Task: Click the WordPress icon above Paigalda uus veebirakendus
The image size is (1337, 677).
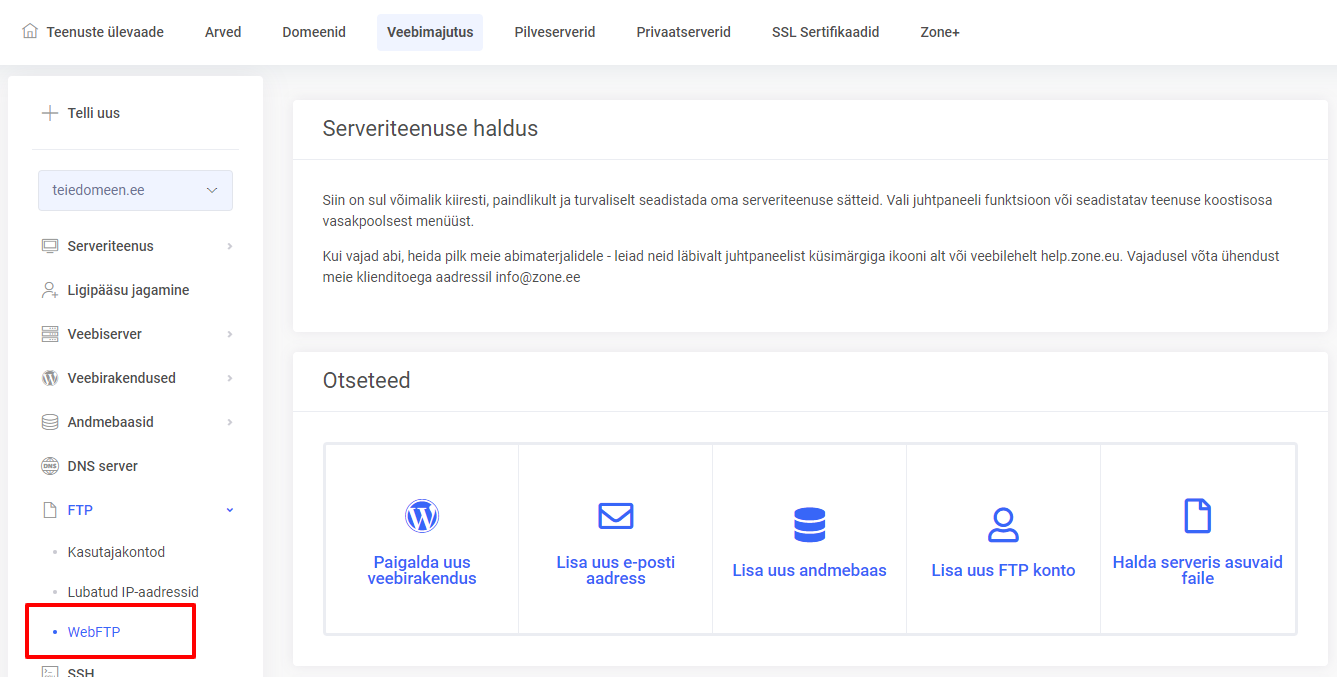Action: pyautogui.click(x=422, y=515)
